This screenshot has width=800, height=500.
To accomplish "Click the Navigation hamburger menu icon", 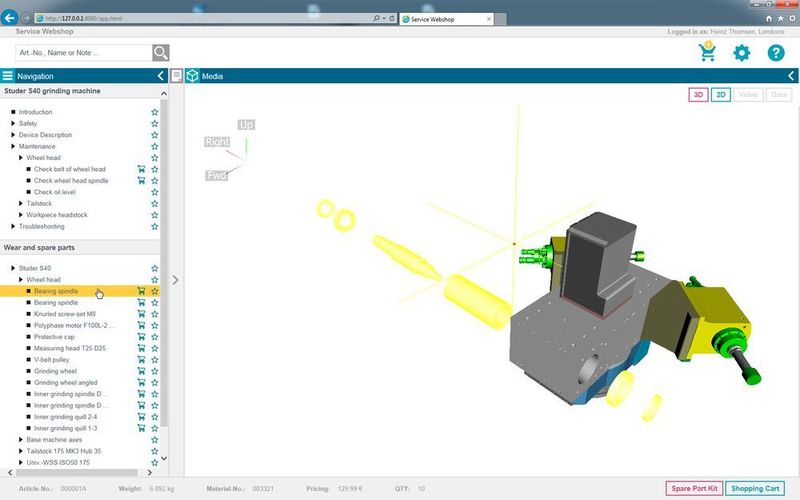I will tap(8, 76).
